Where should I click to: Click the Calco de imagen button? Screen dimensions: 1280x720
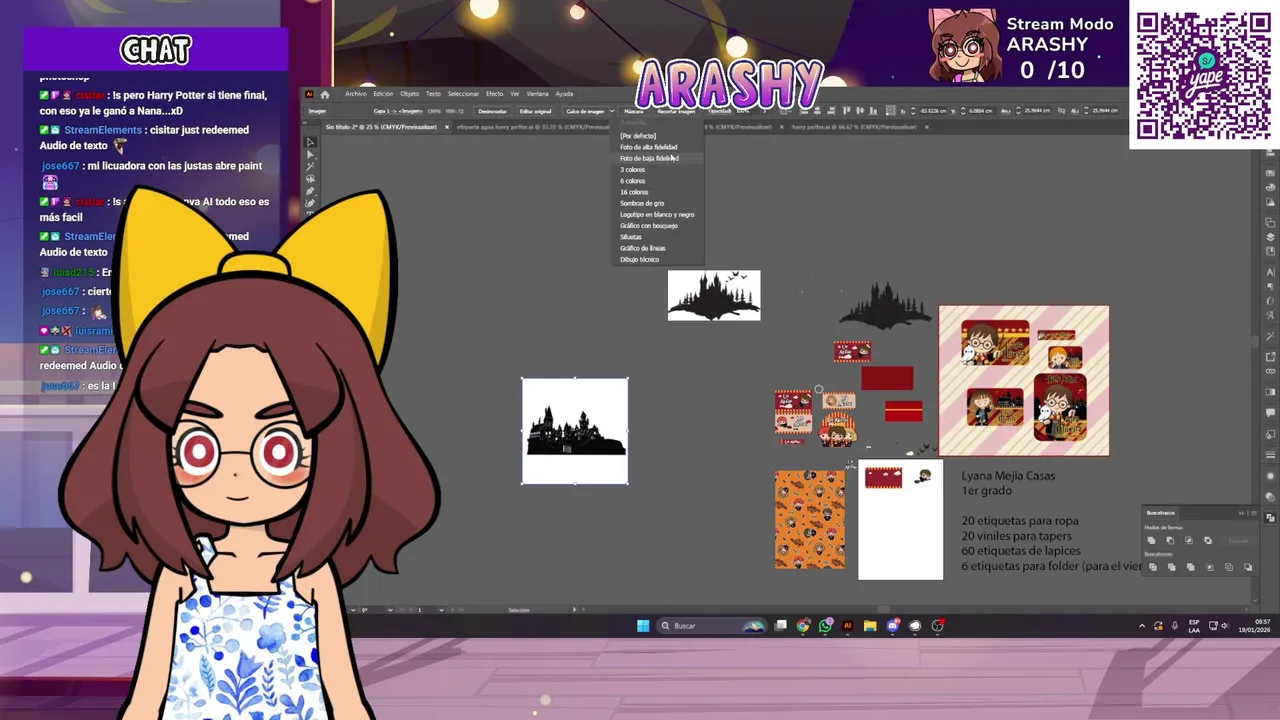pos(585,111)
